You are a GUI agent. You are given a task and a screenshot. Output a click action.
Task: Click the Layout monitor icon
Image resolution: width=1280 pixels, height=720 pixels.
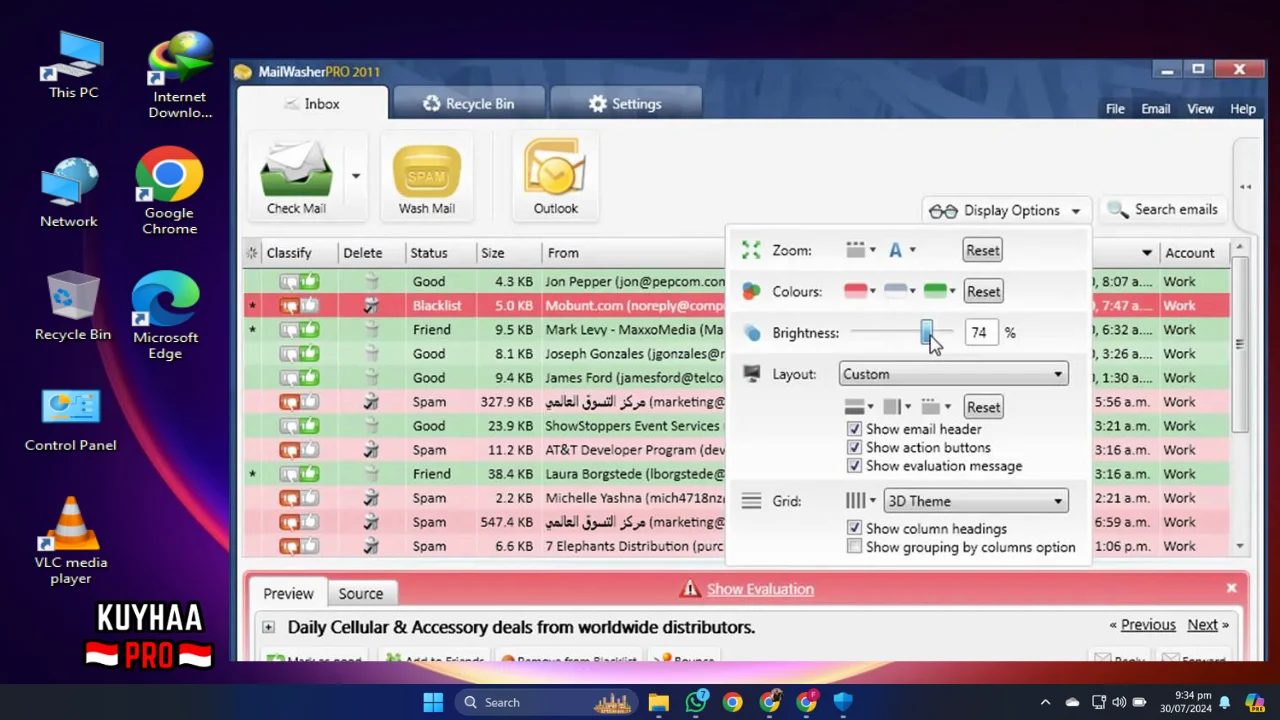(752, 374)
